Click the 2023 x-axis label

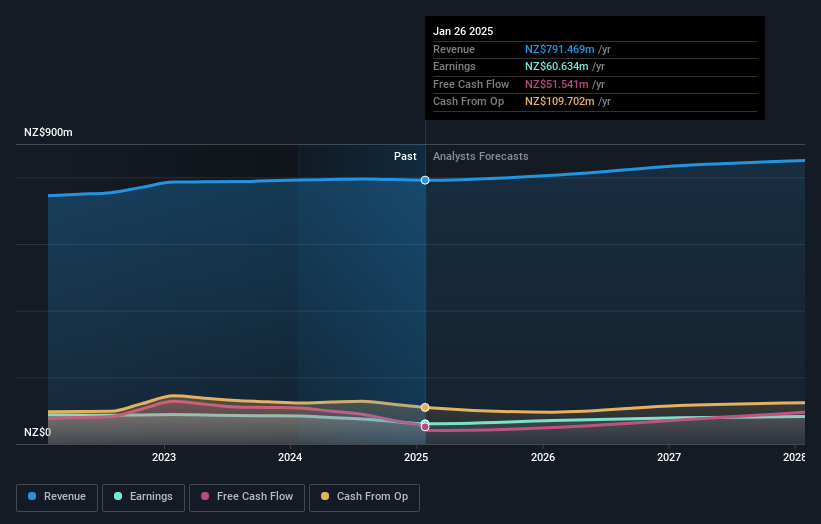coord(164,457)
